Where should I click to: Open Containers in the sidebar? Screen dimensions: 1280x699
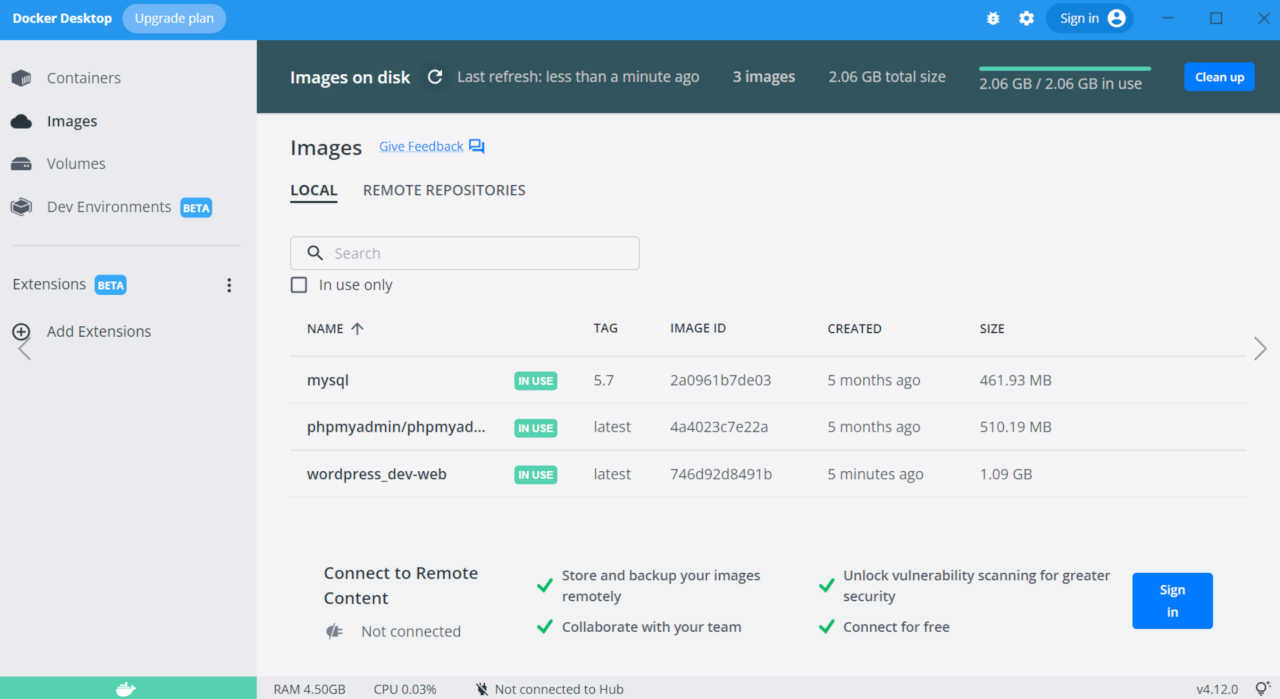coord(83,78)
